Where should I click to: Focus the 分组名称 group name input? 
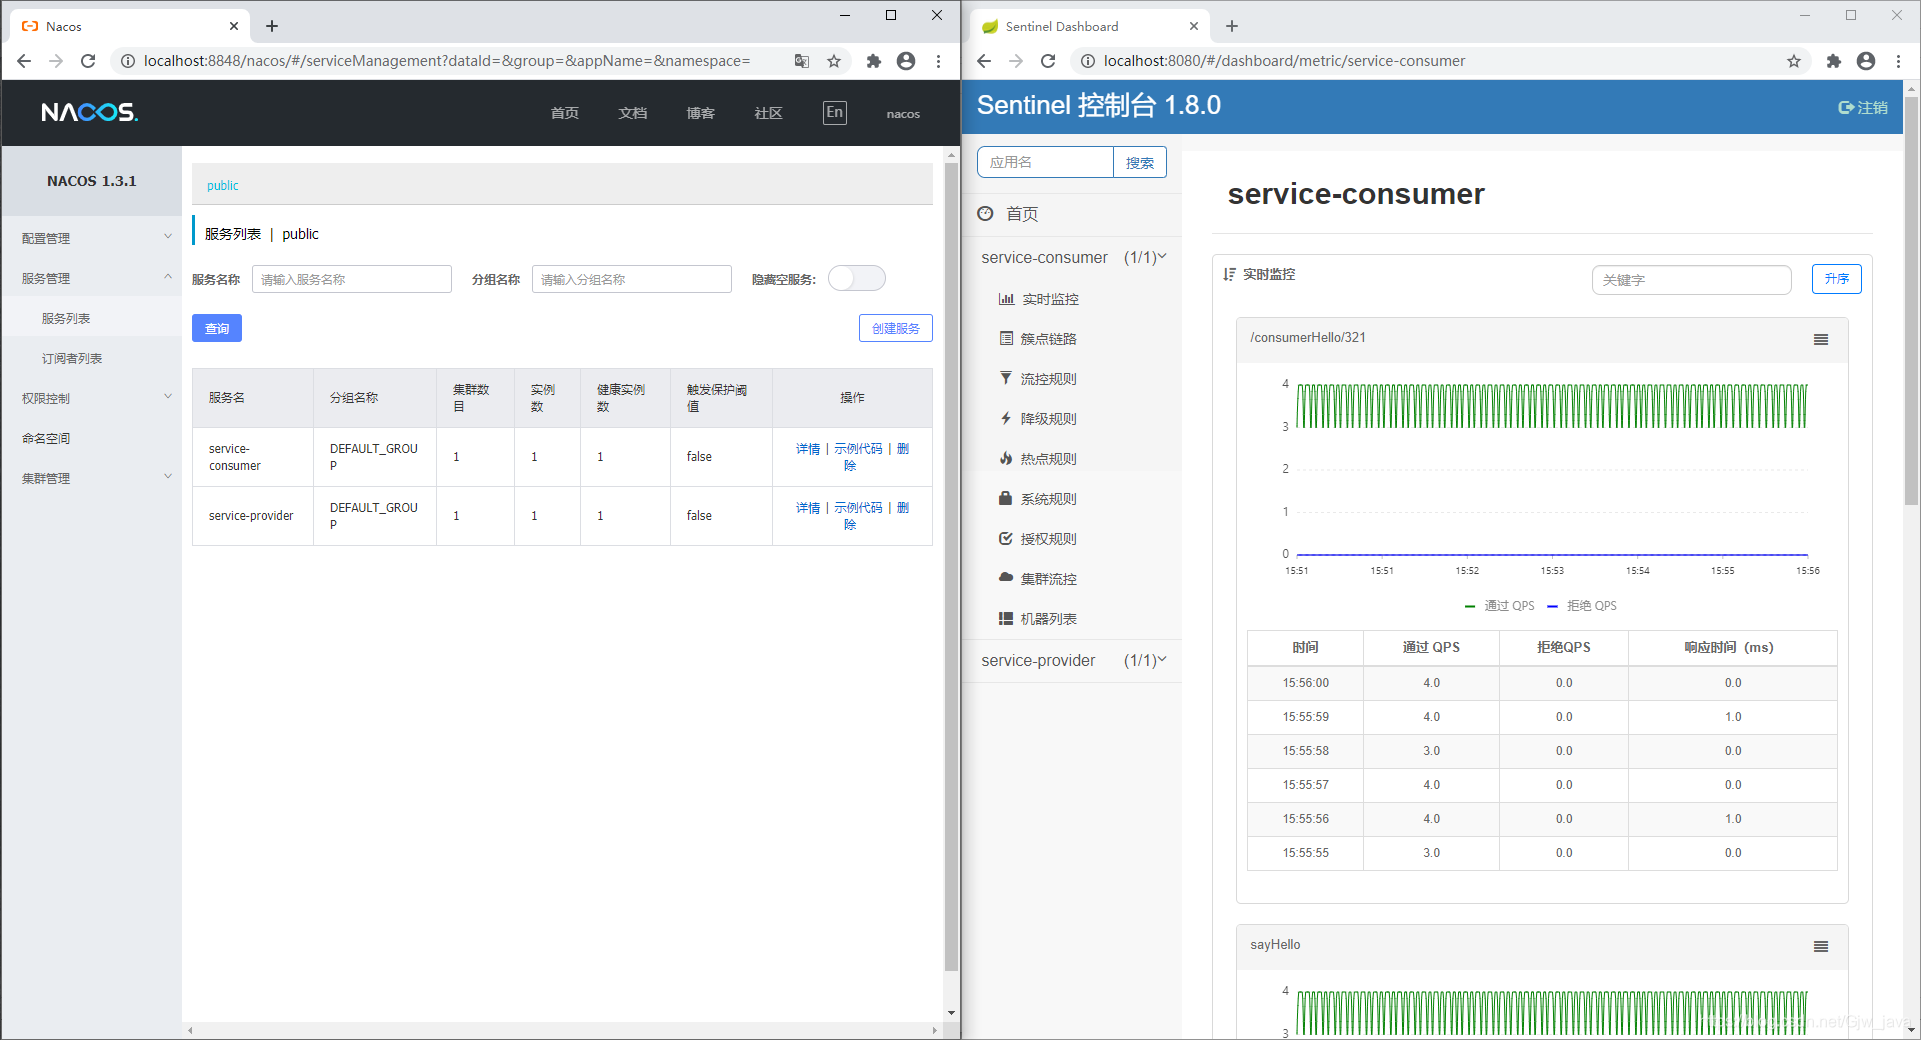[x=632, y=279]
